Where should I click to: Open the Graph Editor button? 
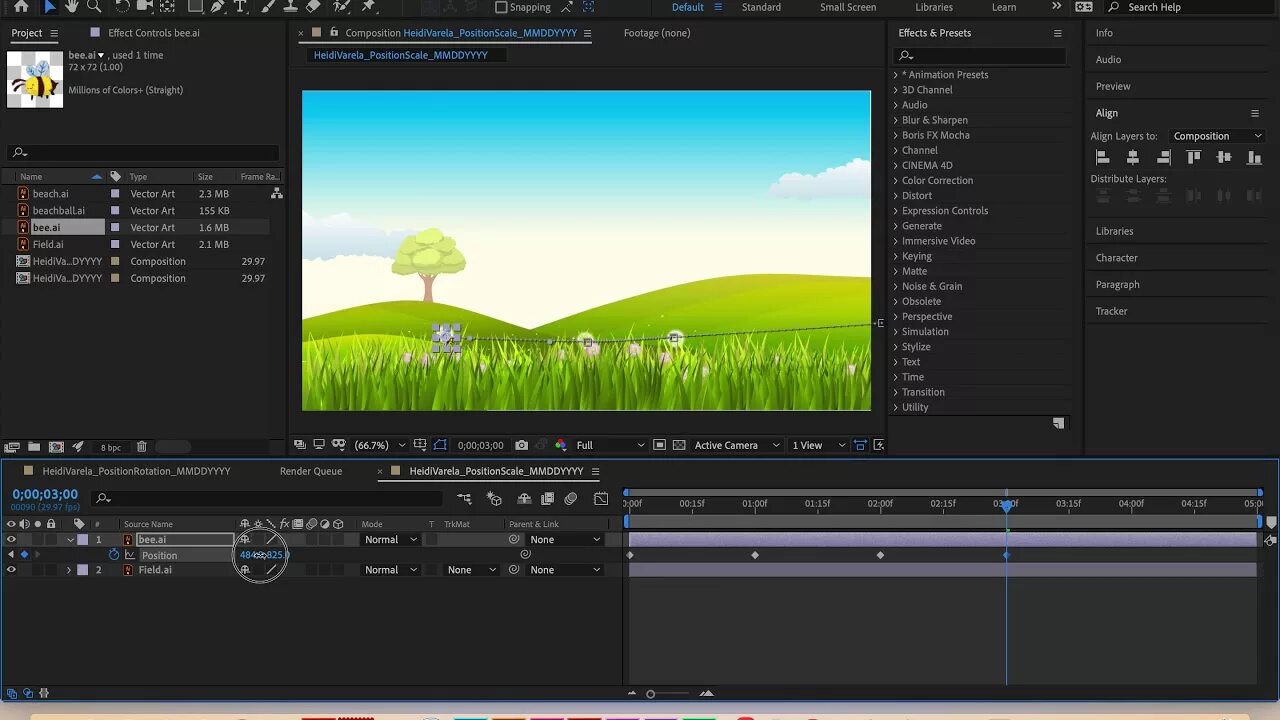coord(601,498)
